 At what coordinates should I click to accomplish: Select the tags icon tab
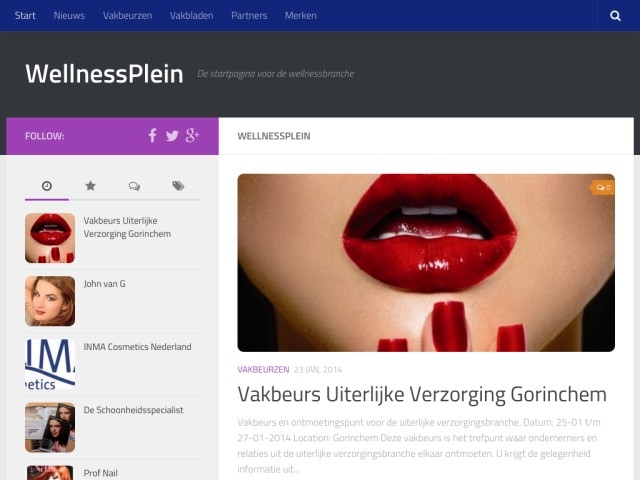pos(178,186)
